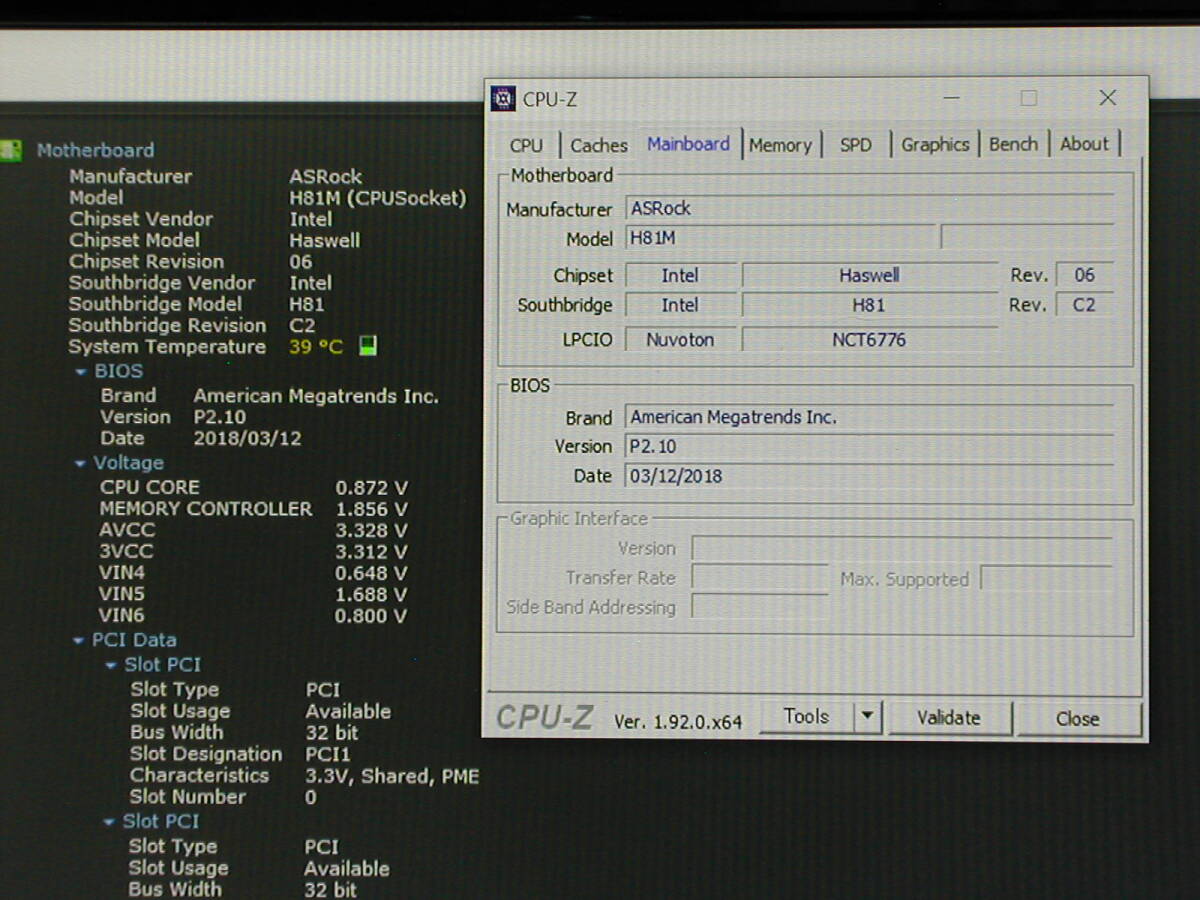Click the Characteristics 3.3V, Shared, PME value

[x=392, y=776]
